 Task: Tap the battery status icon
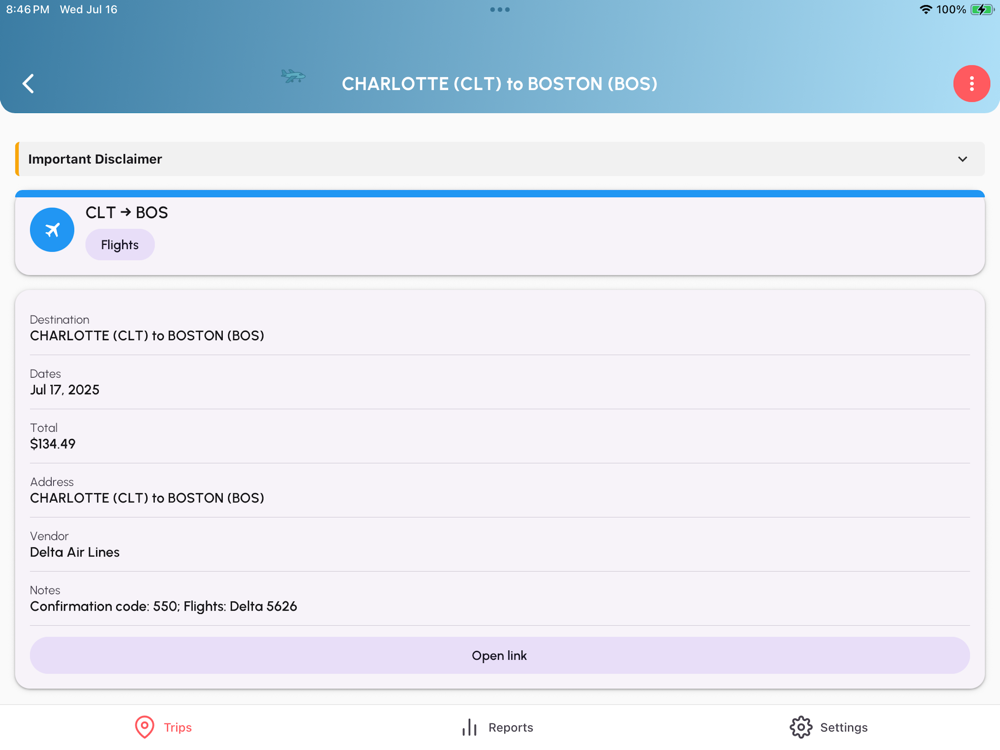(x=982, y=10)
